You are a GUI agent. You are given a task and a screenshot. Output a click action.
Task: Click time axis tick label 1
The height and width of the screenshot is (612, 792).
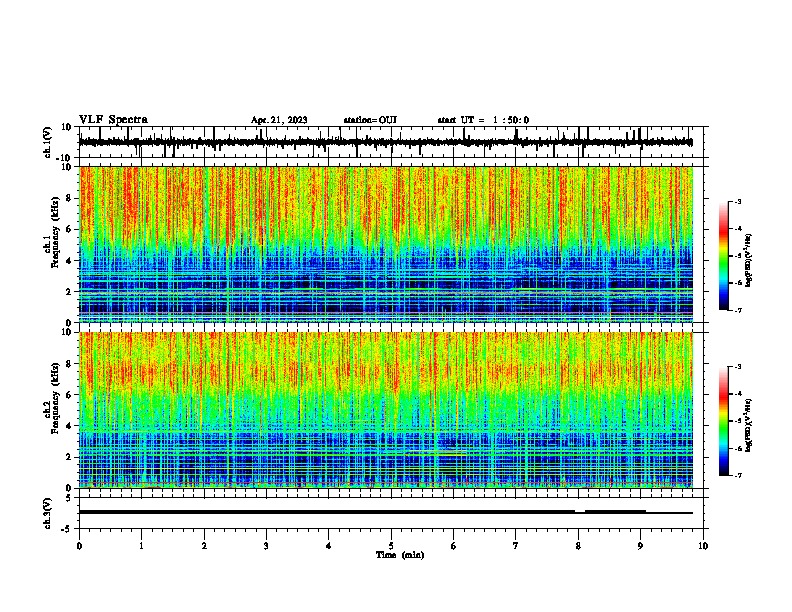pyautogui.click(x=141, y=546)
